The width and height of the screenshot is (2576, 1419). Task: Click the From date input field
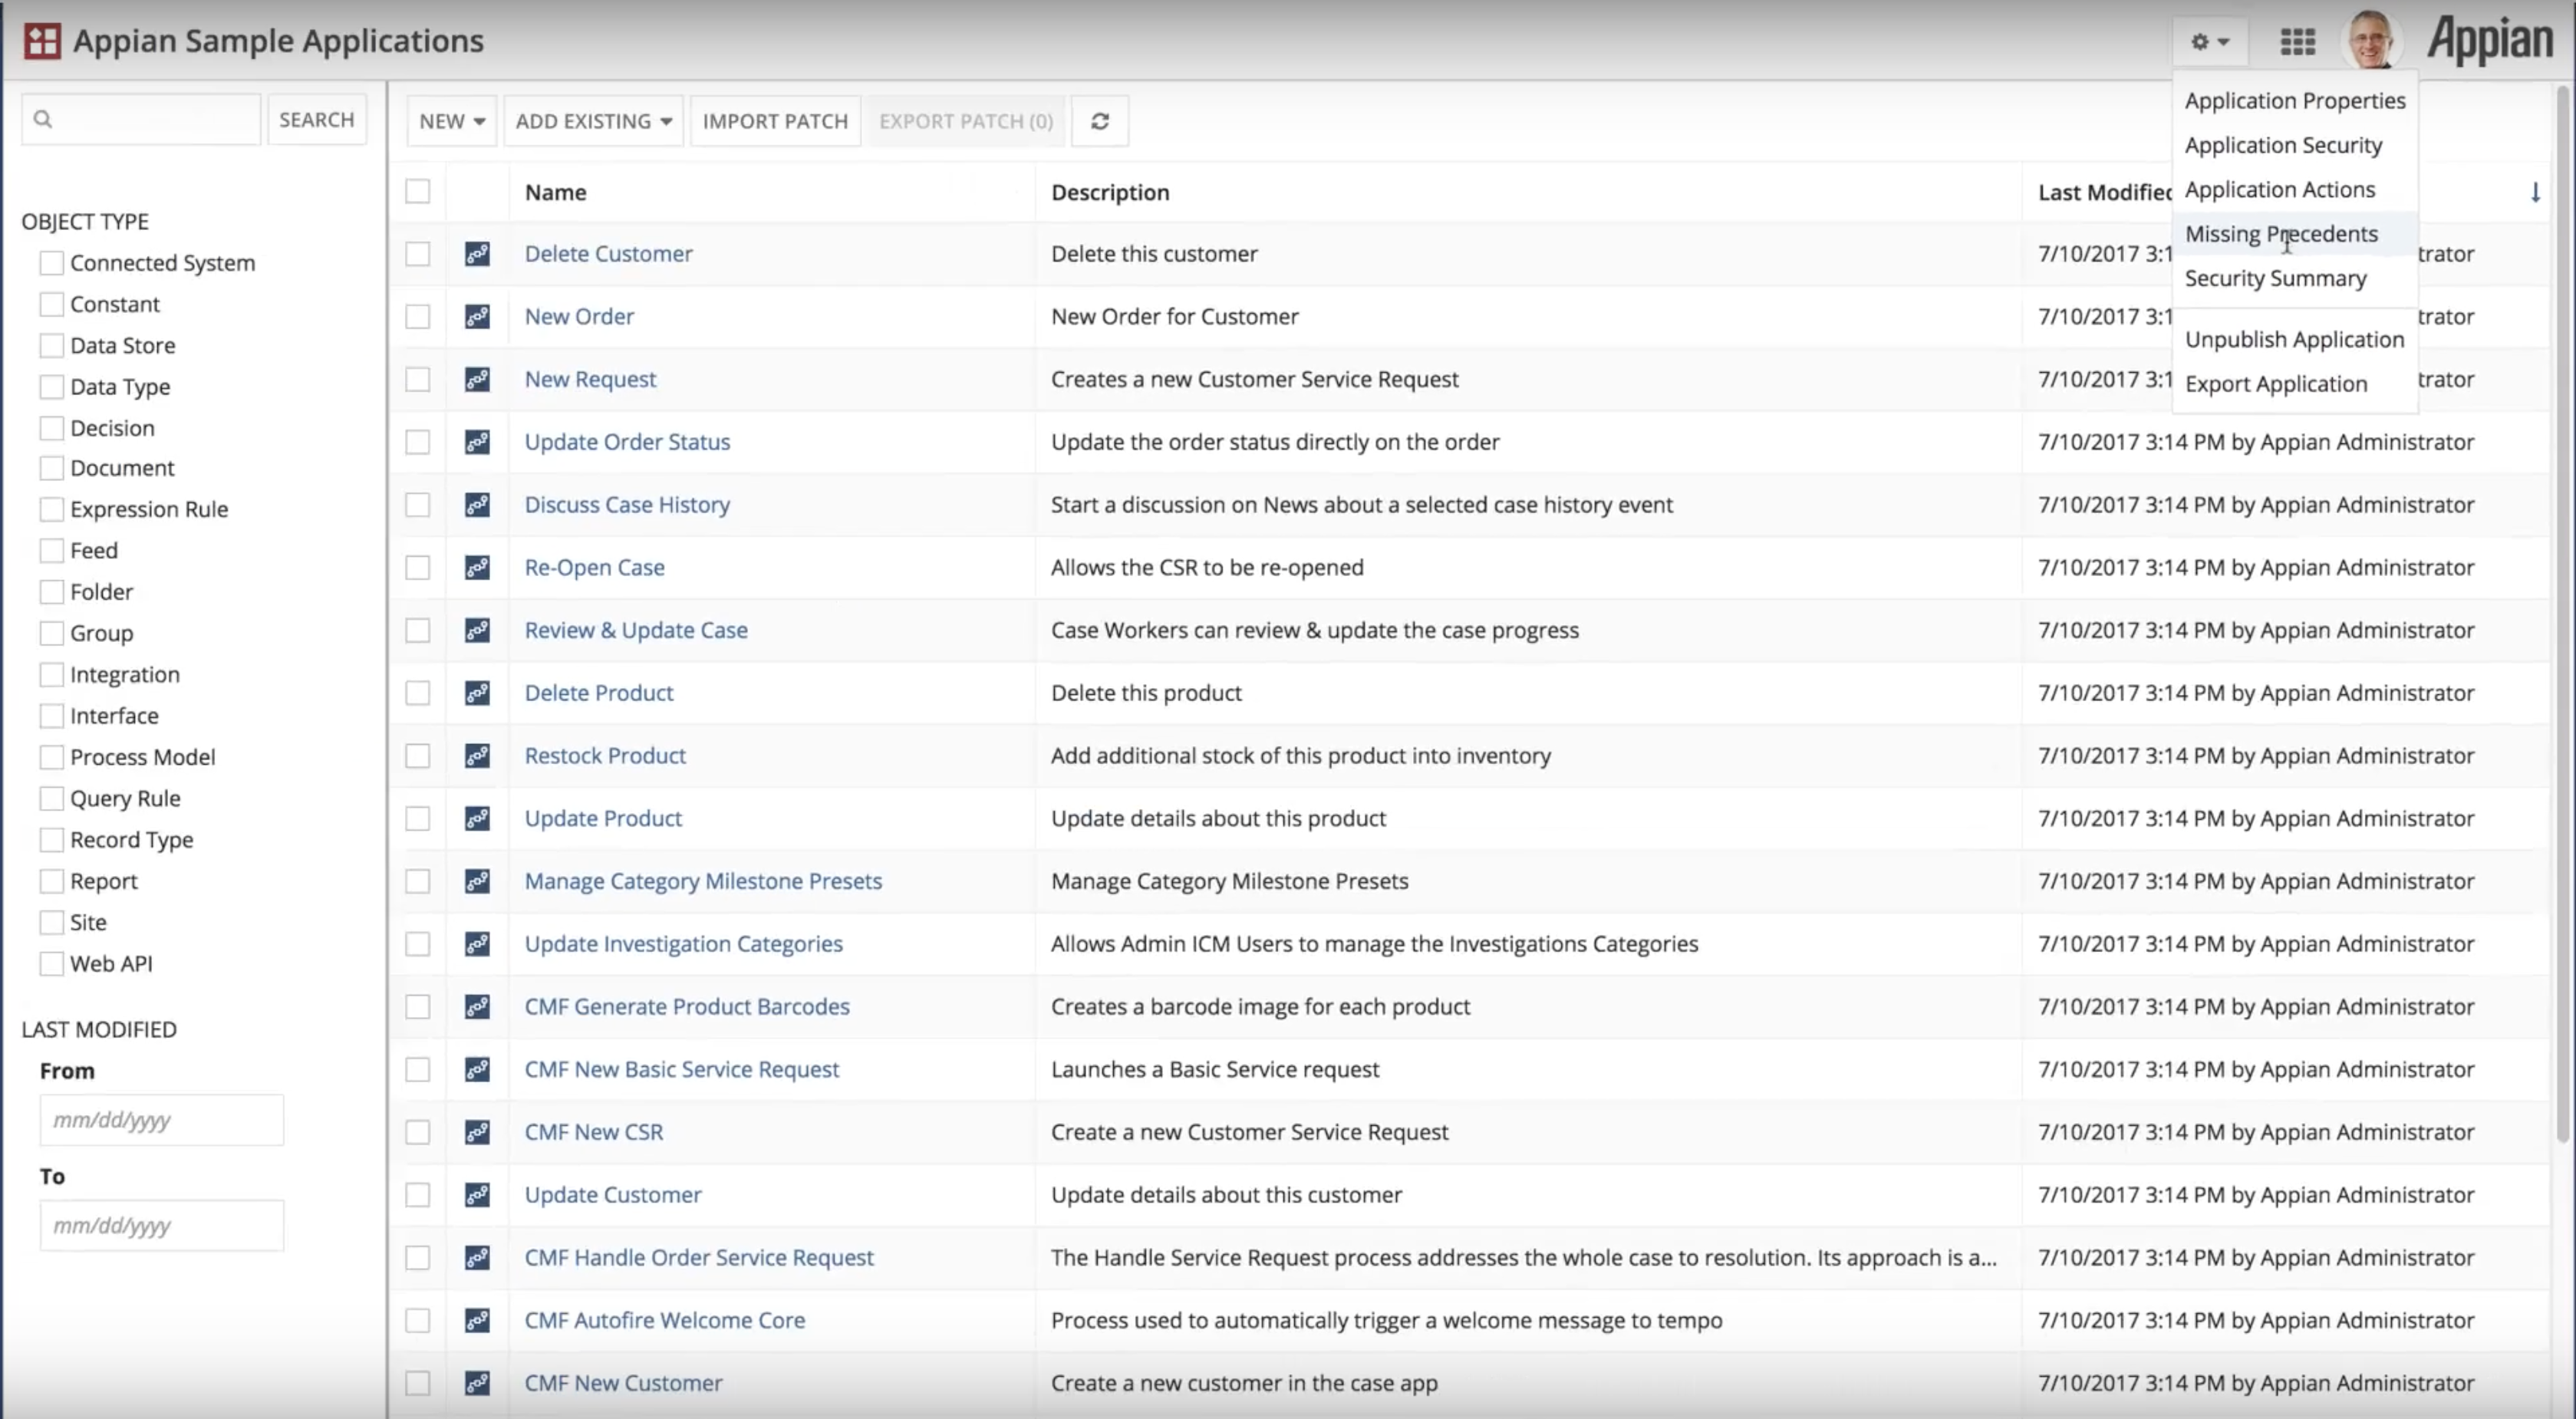click(x=161, y=1120)
